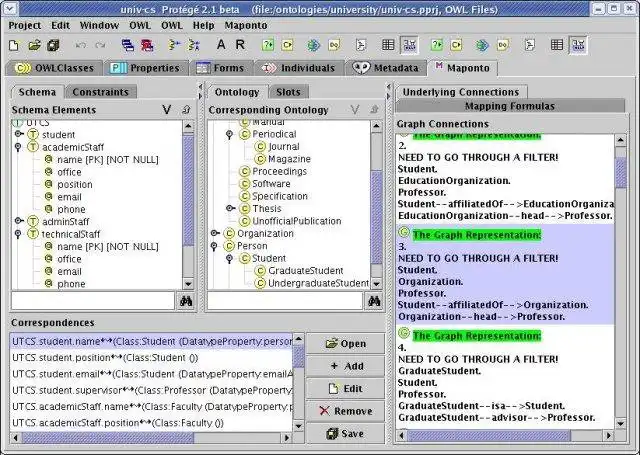Click the Remove button with red X
The height and width of the screenshot is (455, 640).
pos(345,411)
